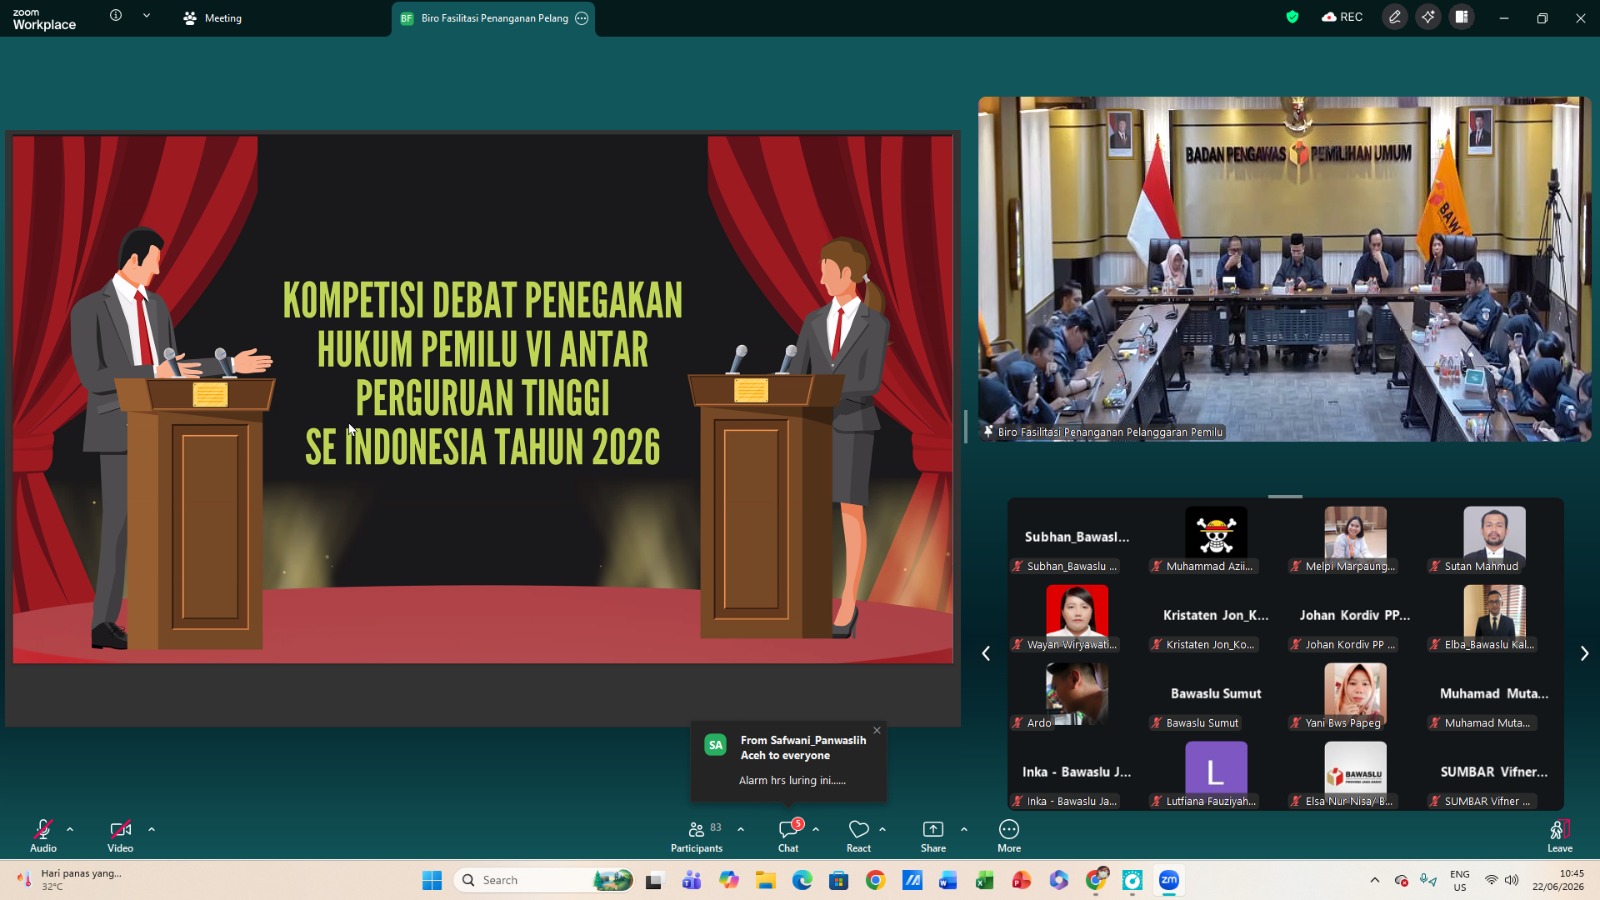Select Sutan Mahmud participant tile
Image resolution: width=1600 pixels, height=900 pixels.
pyautogui.click(x=1494, y=540)
